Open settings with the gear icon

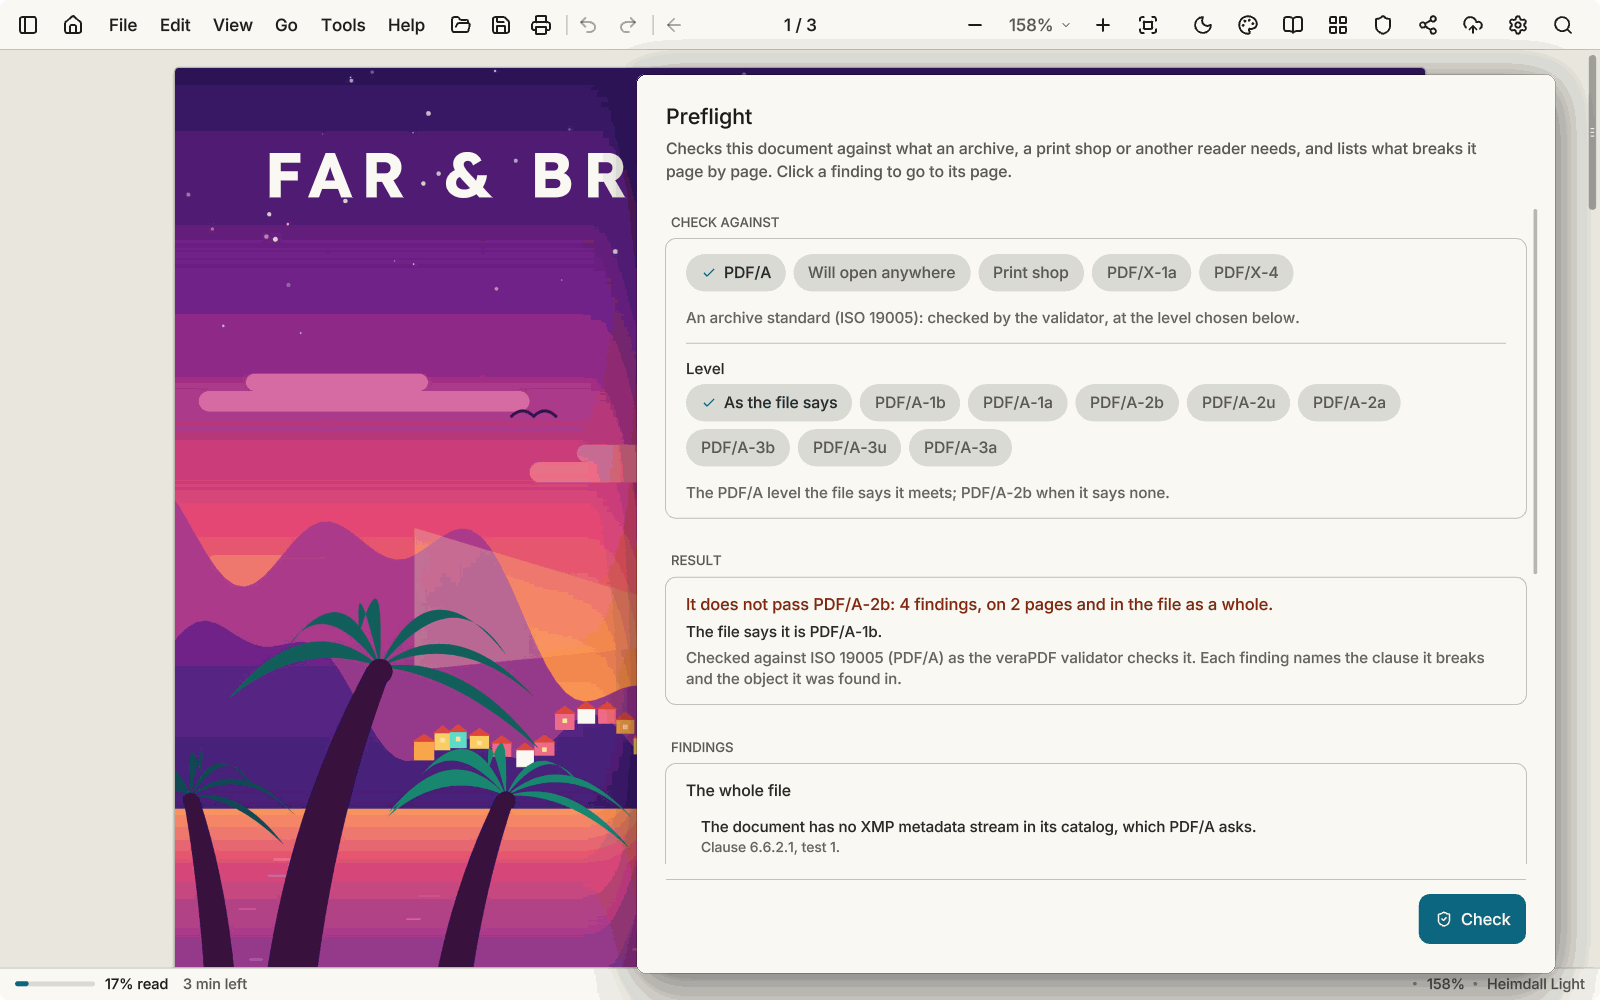1518,25
